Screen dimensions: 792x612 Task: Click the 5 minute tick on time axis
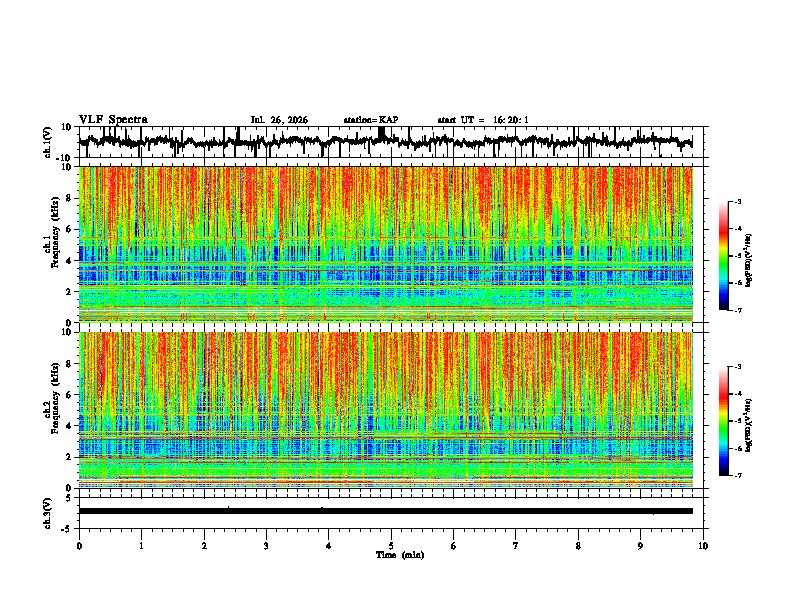(391, 546)
